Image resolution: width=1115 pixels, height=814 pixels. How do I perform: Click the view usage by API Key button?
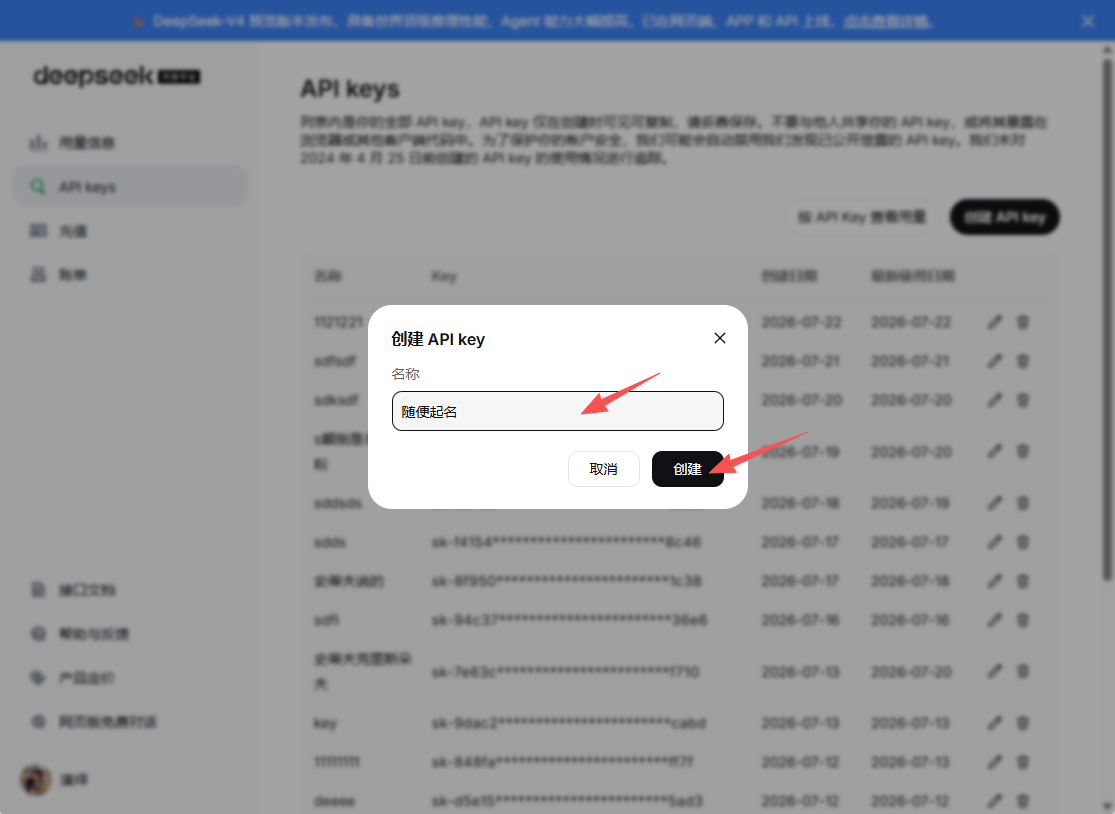pyautogui.click(x=862, y=217)
